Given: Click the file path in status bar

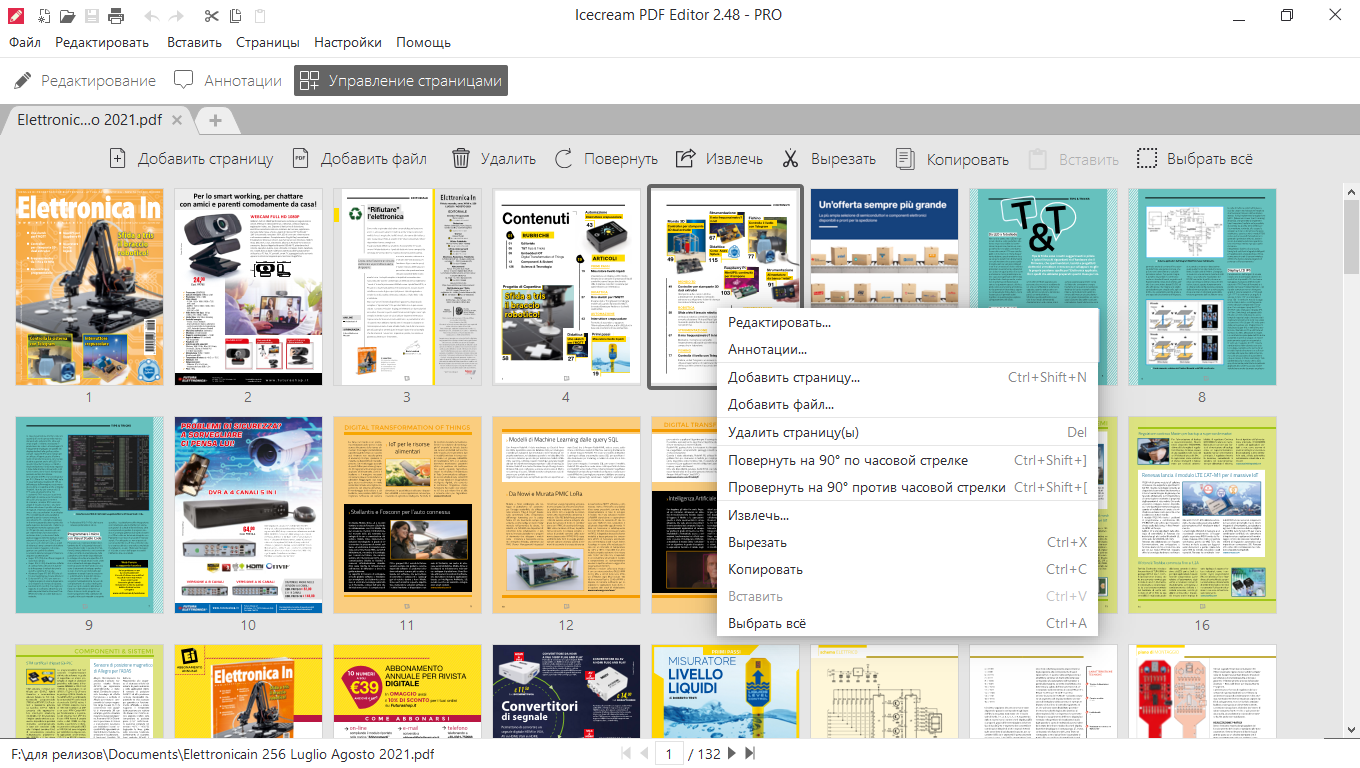Looking at the screenshot, I should (223, 754).
